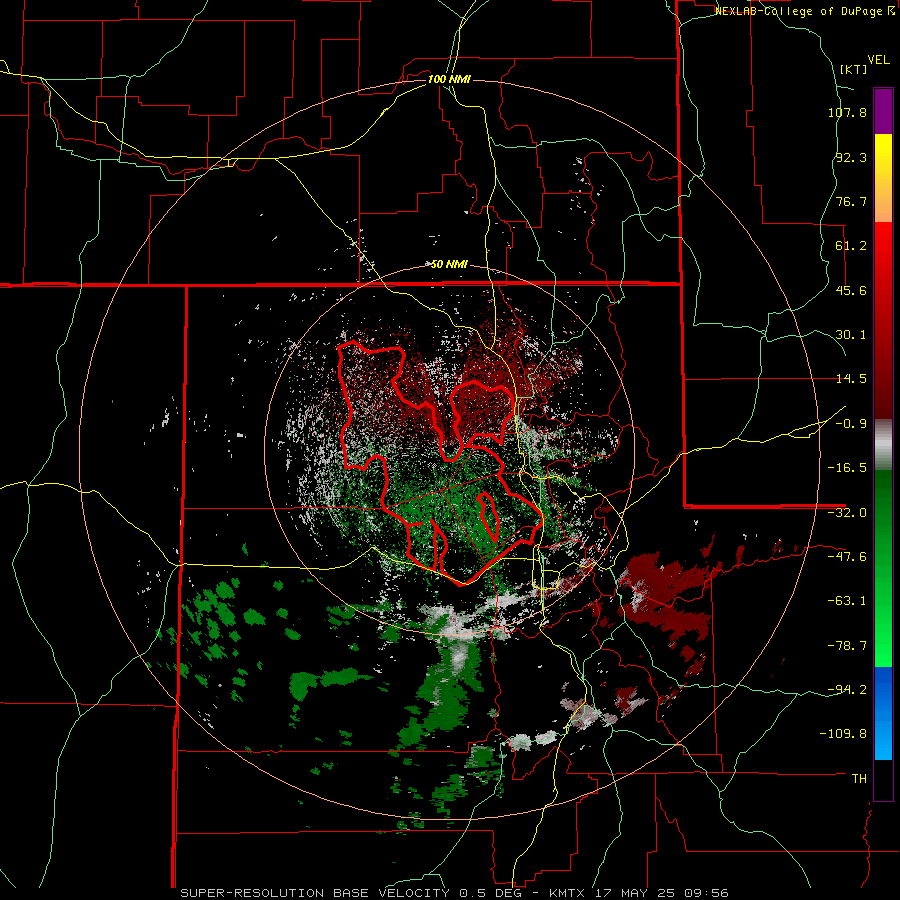Click the -47.6 velocity scale value

(847, 557)
